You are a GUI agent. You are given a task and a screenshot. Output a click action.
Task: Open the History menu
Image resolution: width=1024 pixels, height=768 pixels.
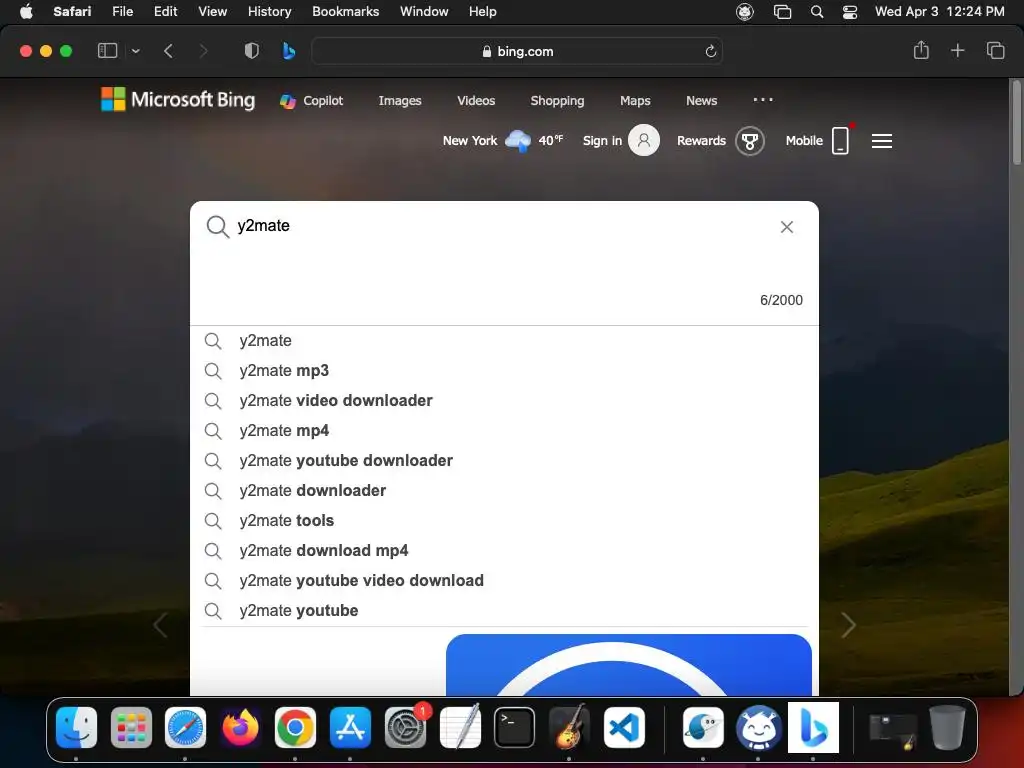click(269, 11)
